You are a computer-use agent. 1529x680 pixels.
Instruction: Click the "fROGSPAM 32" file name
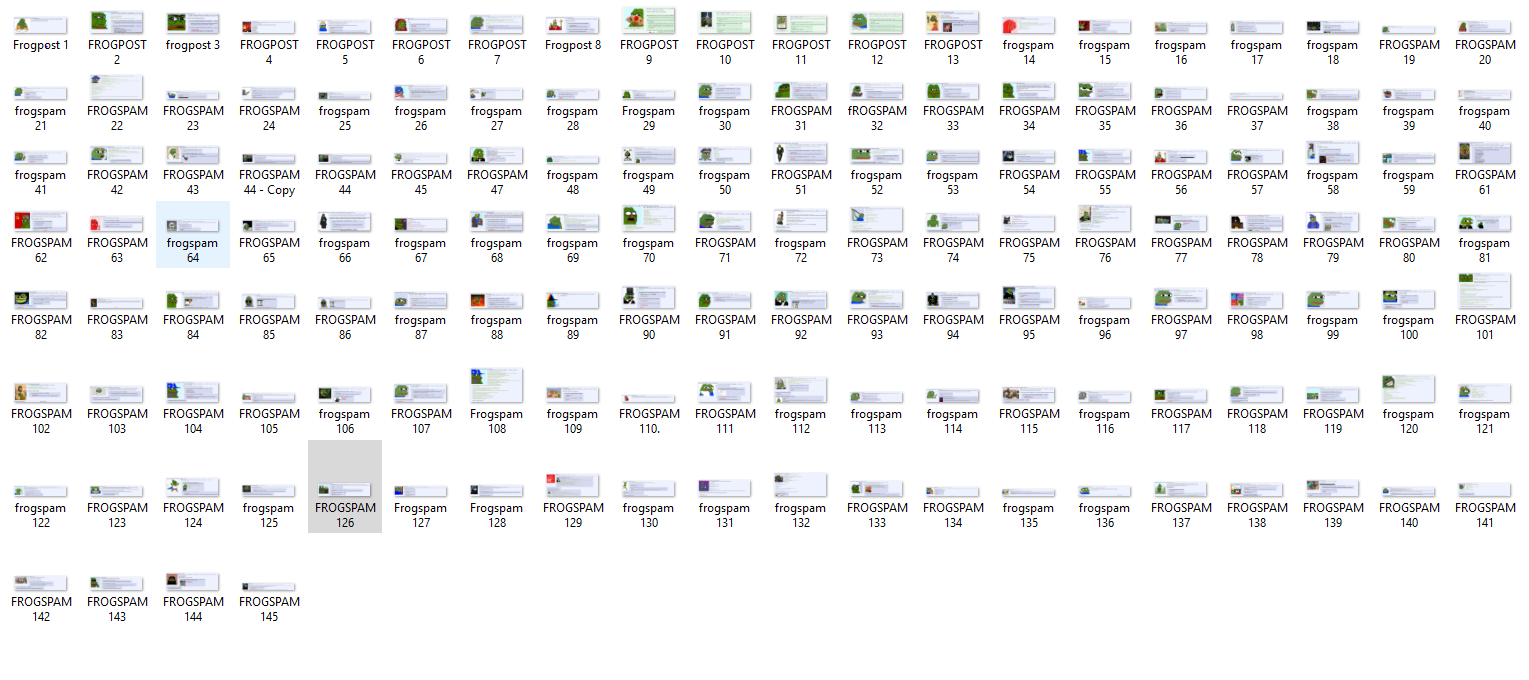pyautogui.click(x=877, y=119)
